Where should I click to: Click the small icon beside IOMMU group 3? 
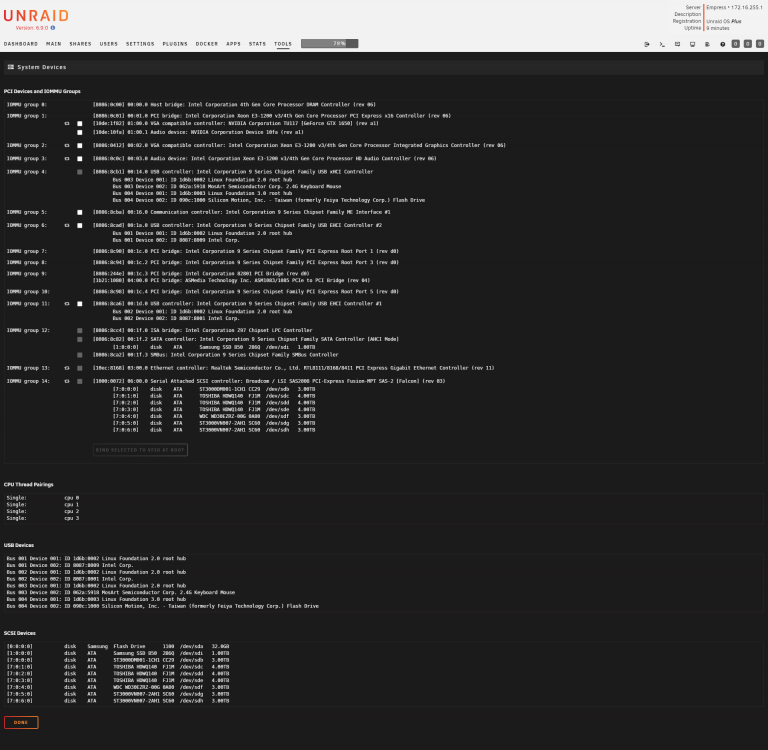click(67, 159)
